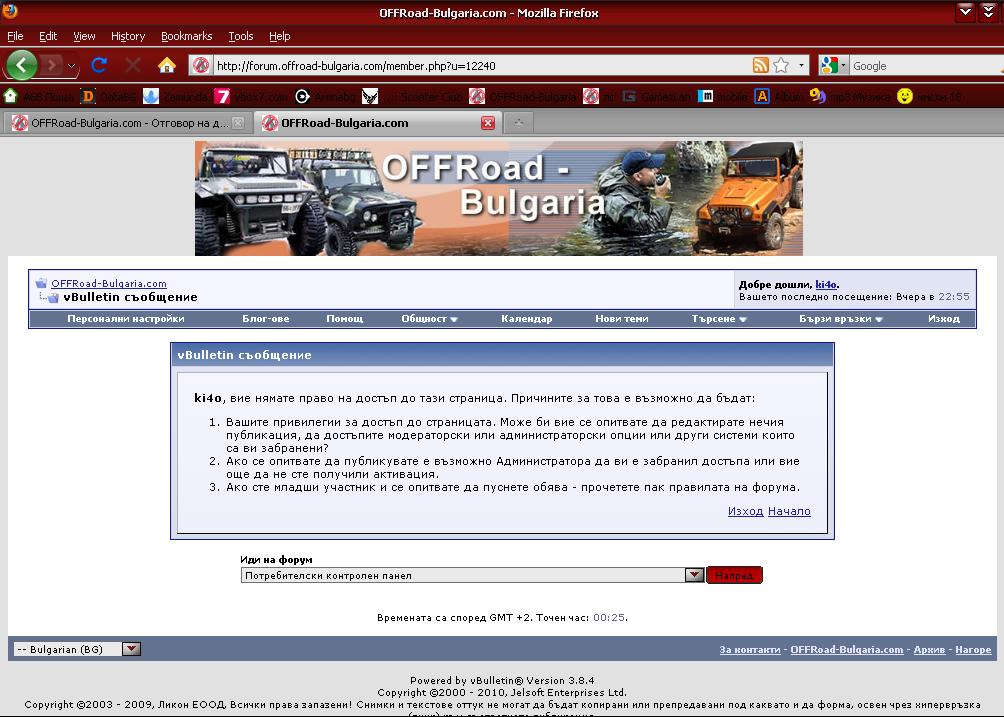Click the greyed Forward navigation arrow
Screen dimensions: 1004x717
coord(53,65)
